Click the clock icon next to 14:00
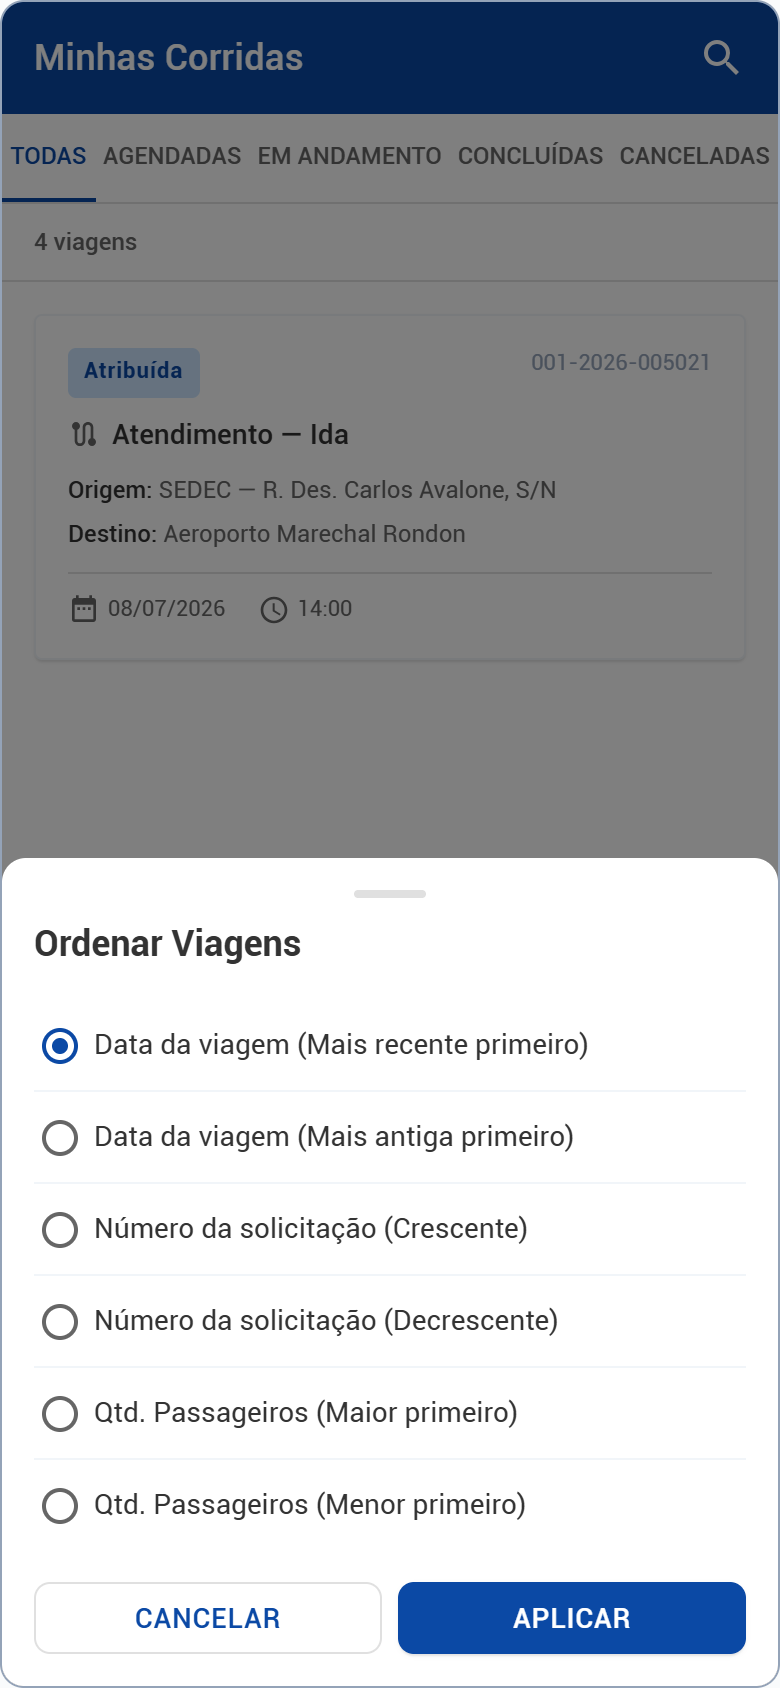 (274, 610)
